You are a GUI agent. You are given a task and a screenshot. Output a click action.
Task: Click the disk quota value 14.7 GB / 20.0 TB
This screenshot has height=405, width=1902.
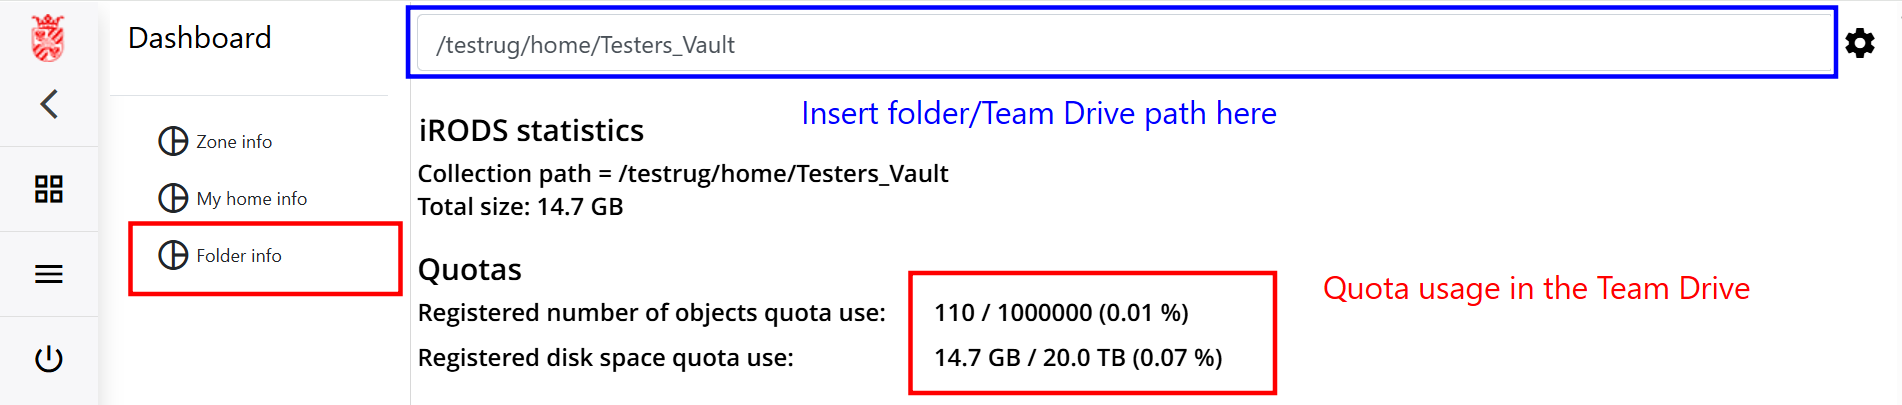(x=1078, y=358)
